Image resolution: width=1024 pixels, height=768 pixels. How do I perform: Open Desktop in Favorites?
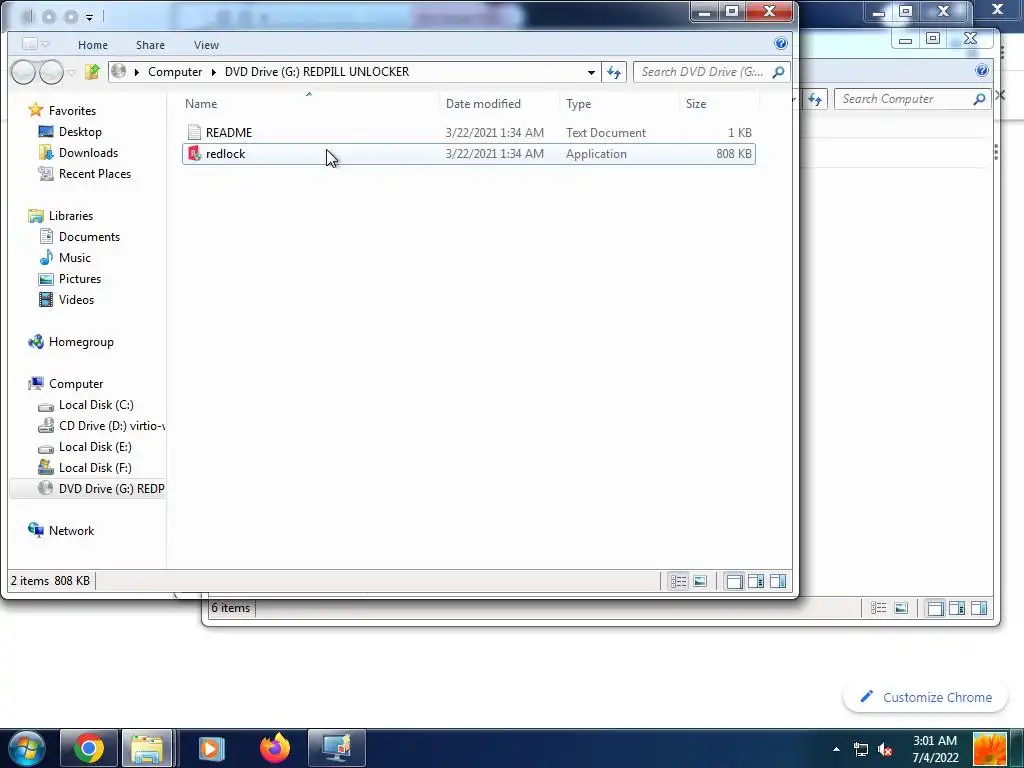point(80,132)
